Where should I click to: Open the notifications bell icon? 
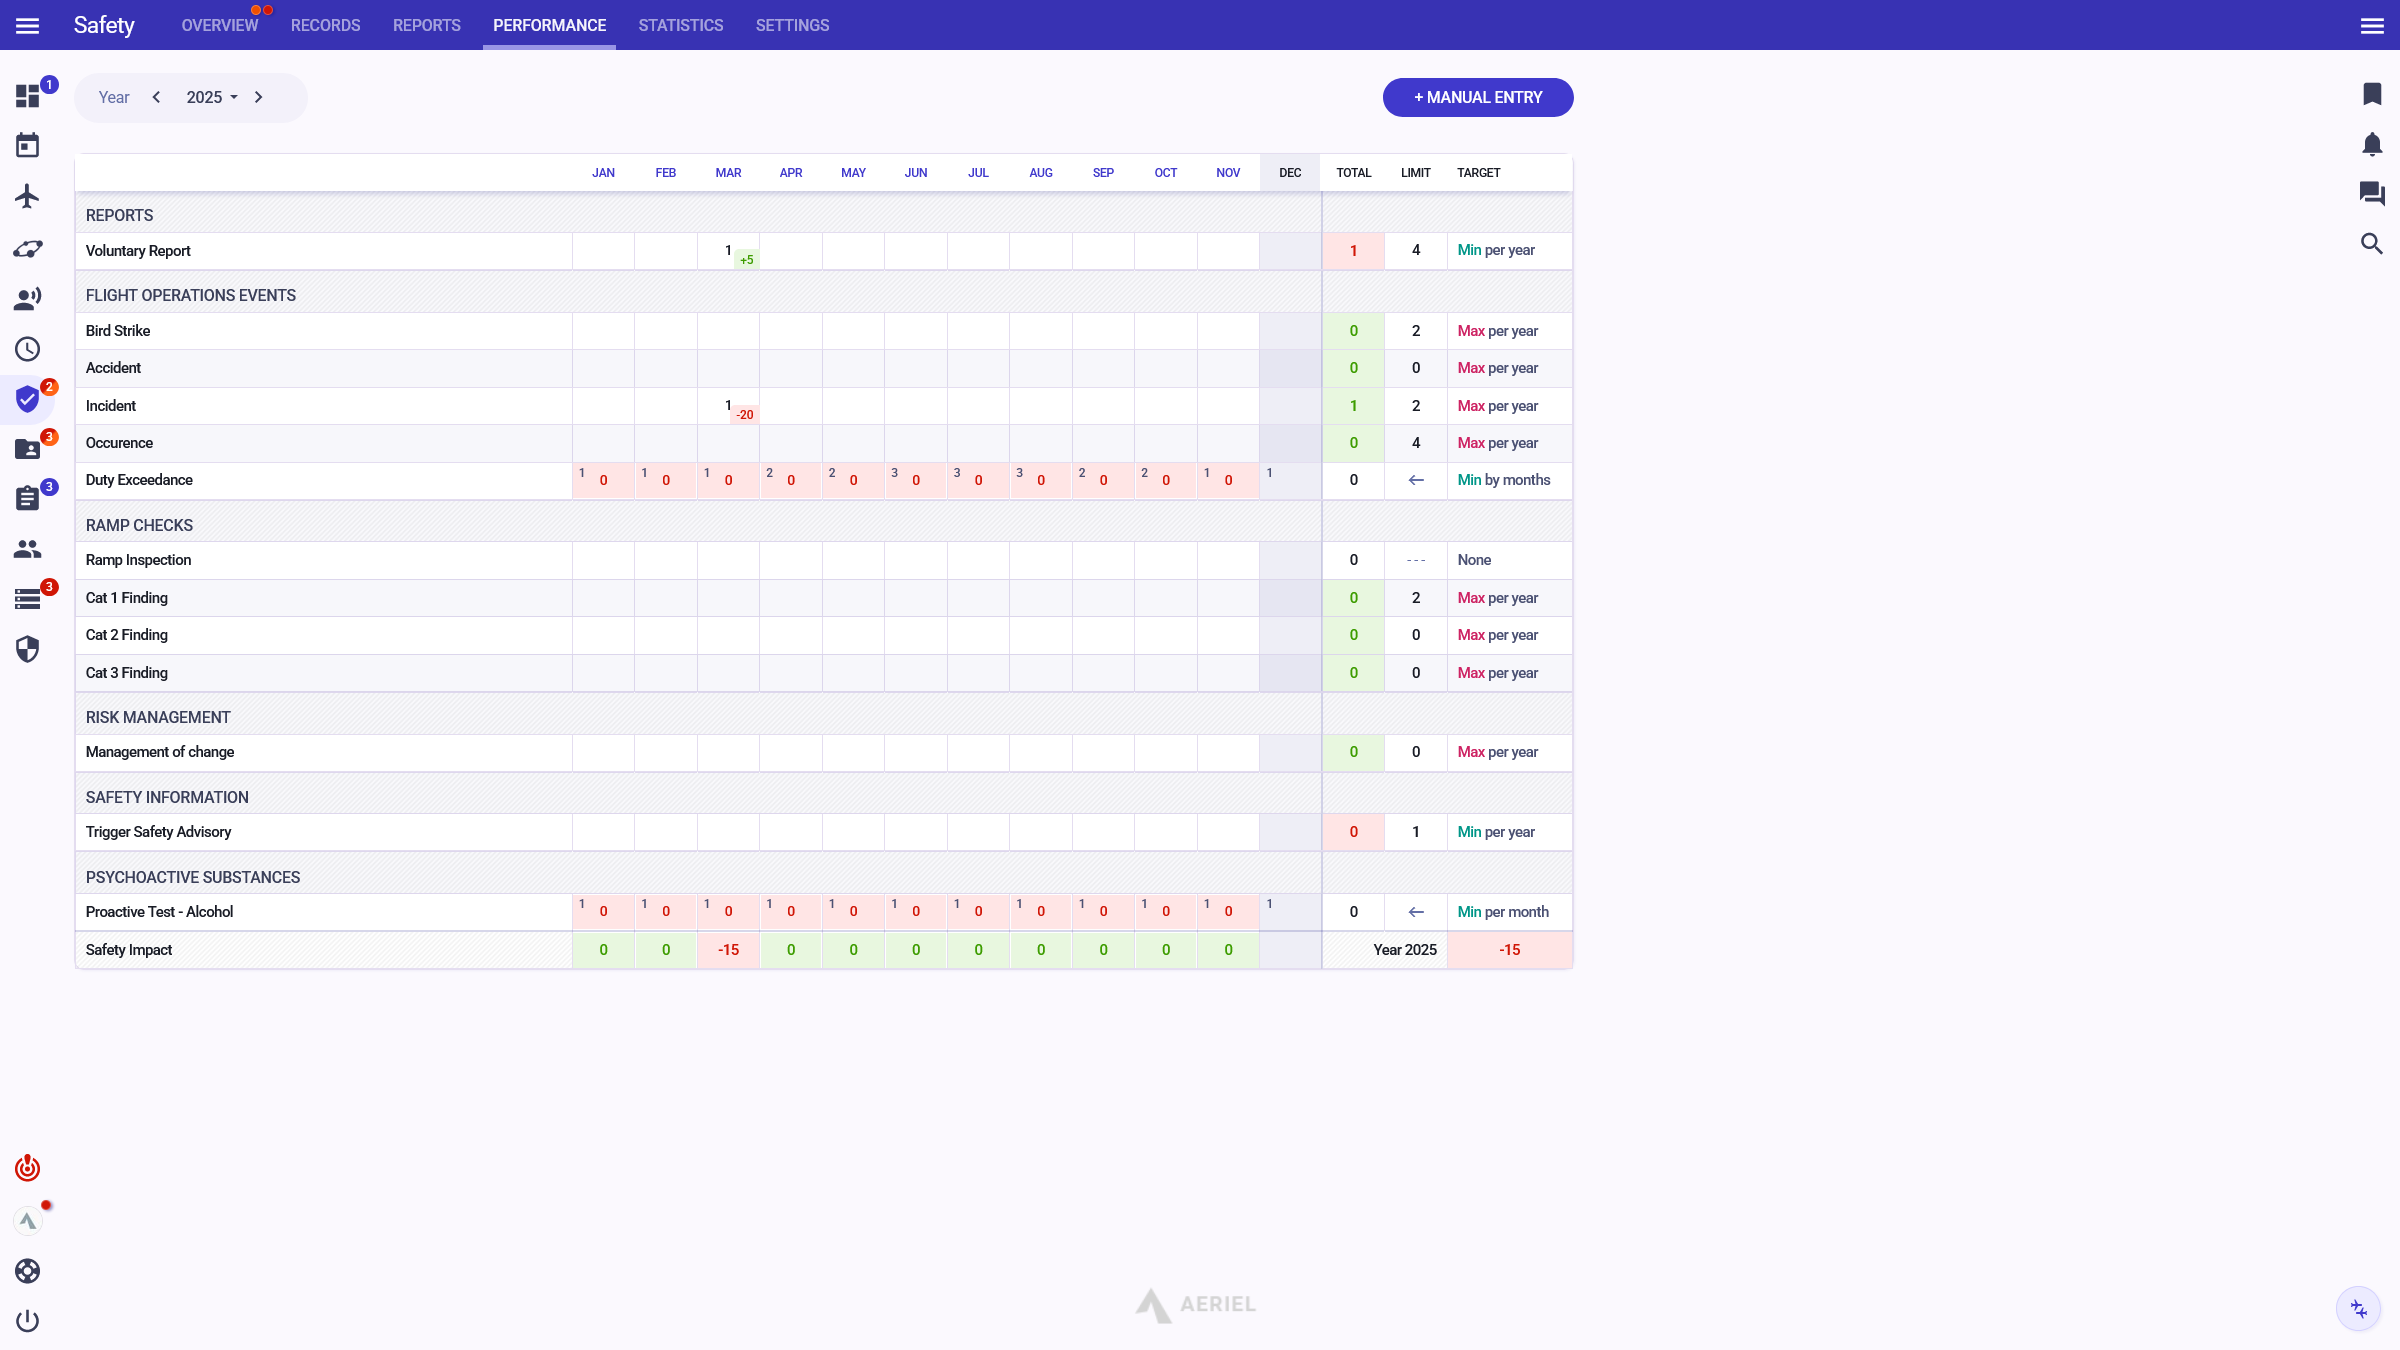[2372, 144]
